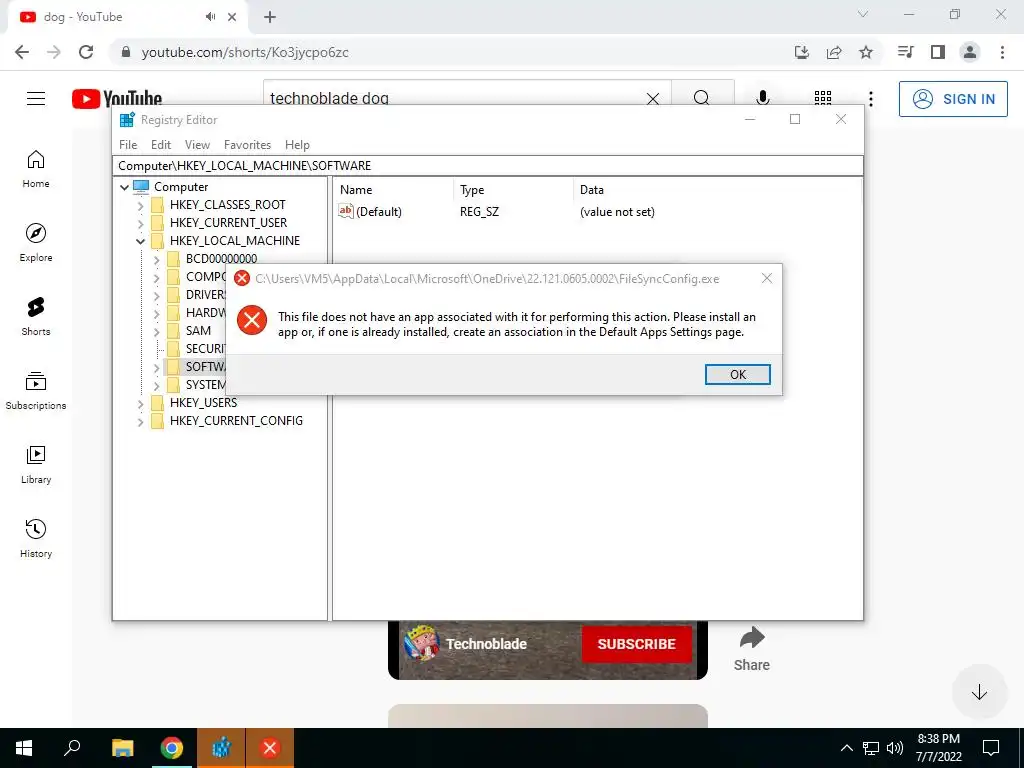Open Chrome three-dot menu
Image resolution: width=1024 pixels, height=768 pixels.
pos(1002,52)
